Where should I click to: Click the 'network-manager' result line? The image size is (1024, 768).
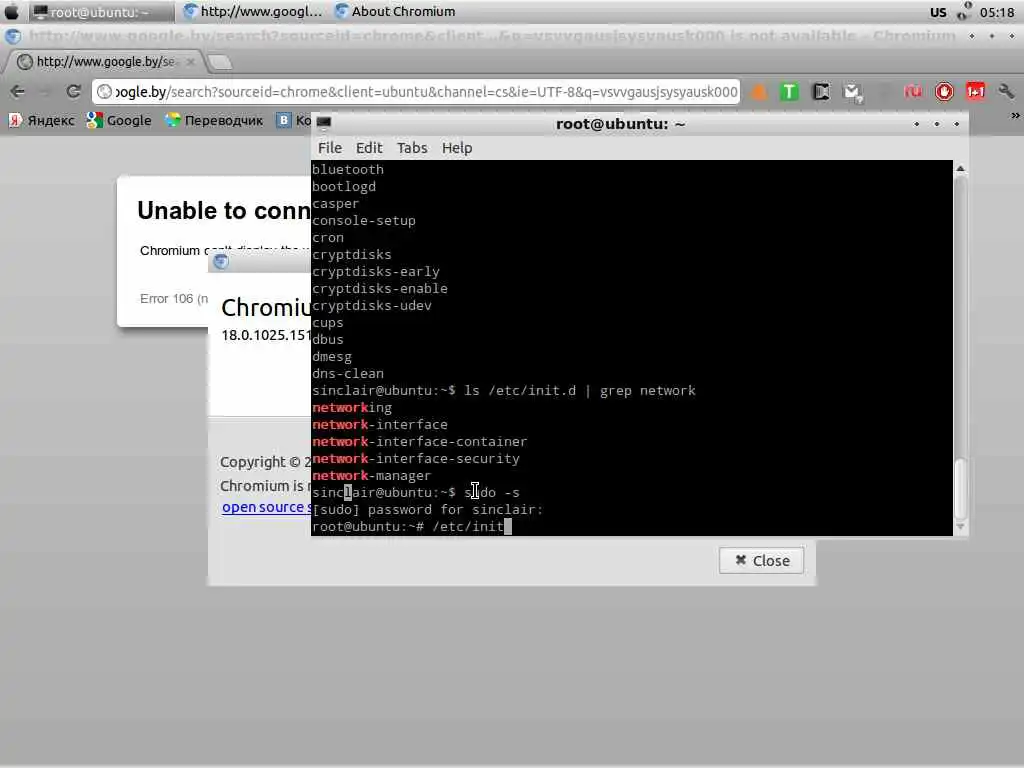pyautogui.click(x=372, y=475)
